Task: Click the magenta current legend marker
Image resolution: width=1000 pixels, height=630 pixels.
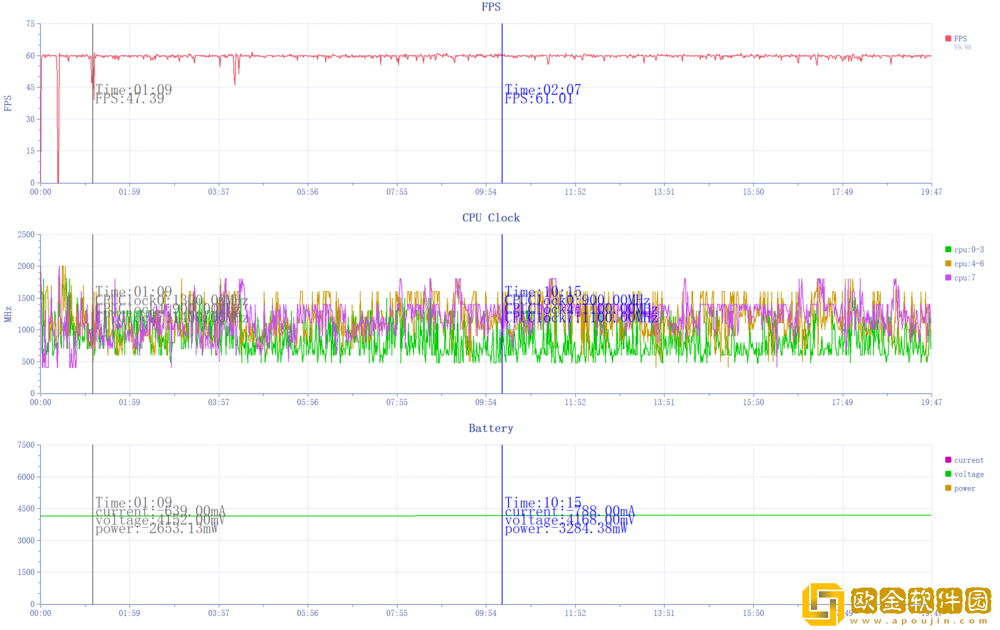Action: pyautogui.click(x=949, y=460)
